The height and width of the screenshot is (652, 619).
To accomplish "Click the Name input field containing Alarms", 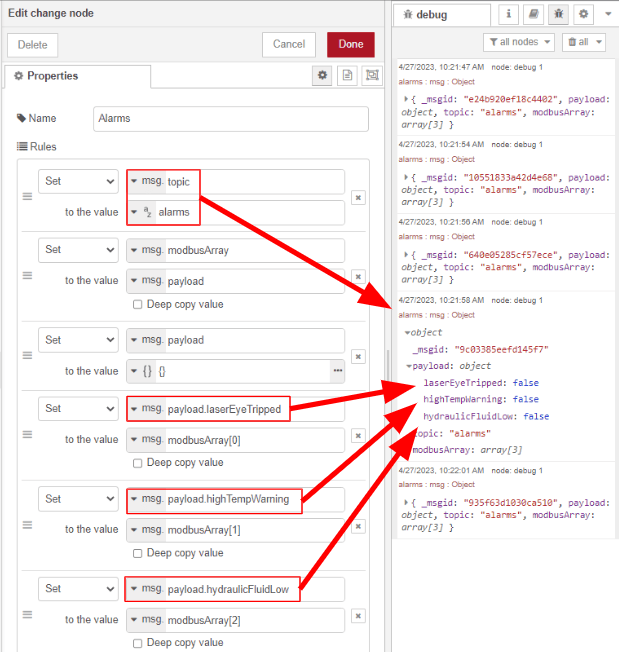I will [230, 118].
